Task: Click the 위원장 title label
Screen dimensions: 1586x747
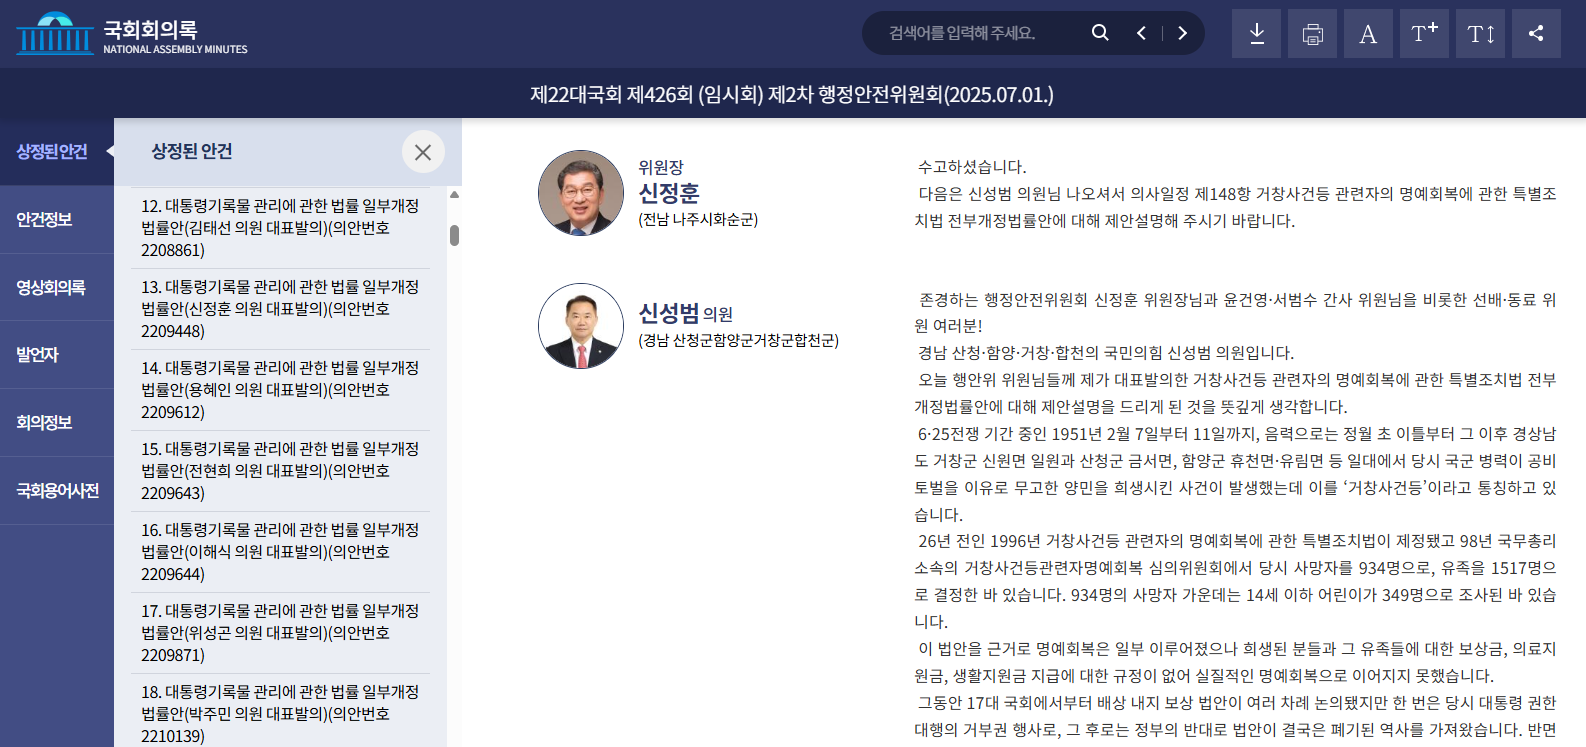Action: [661, 167]
